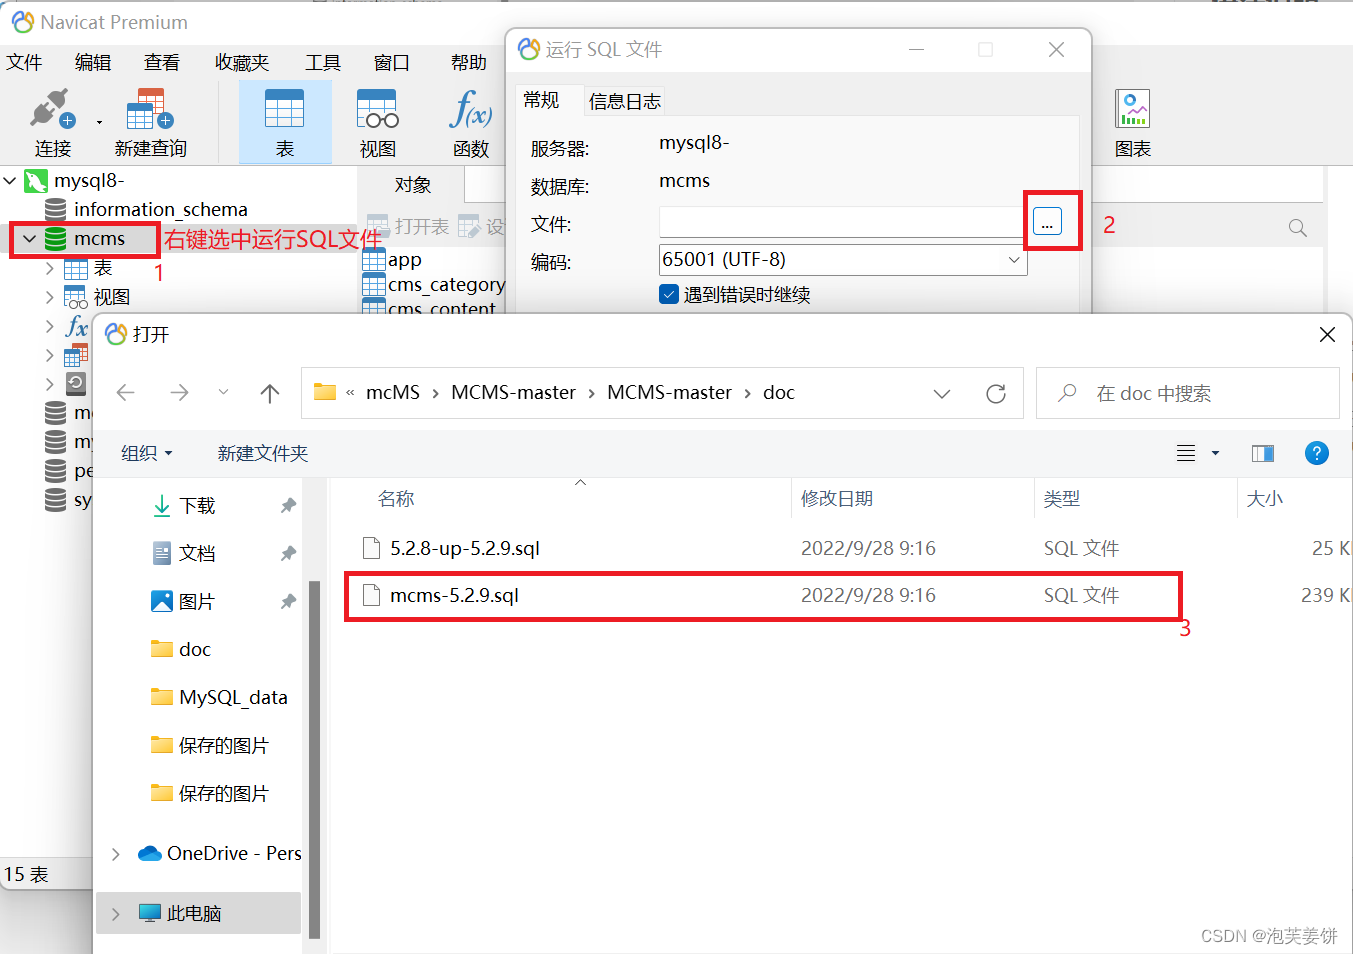This screenshot has height=954, width=1353.
Task: Open 函数 (Functions) toolbar icon
Action: 470,120
